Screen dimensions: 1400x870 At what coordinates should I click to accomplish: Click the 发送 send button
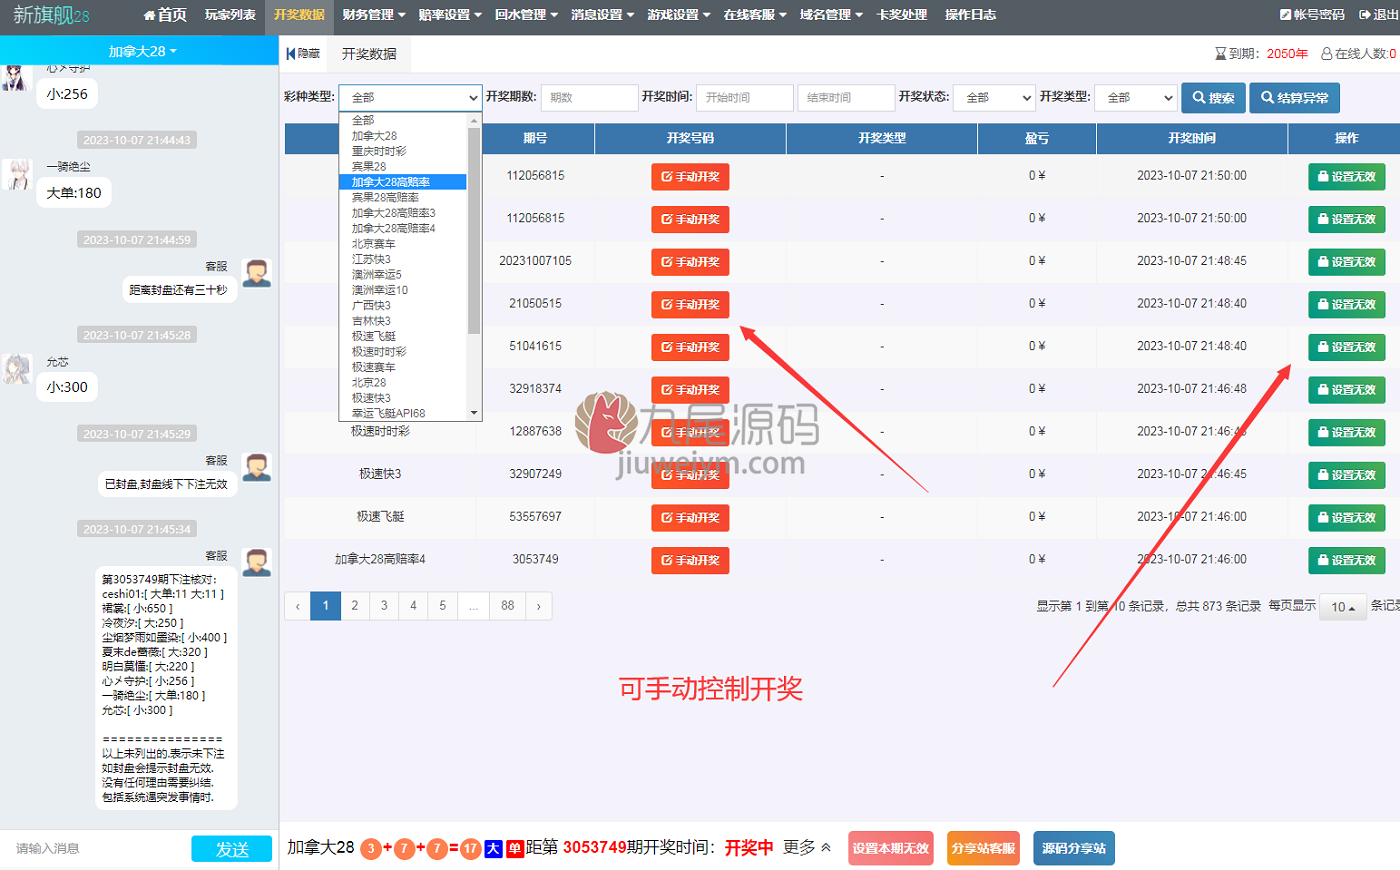tap(232, 849)
